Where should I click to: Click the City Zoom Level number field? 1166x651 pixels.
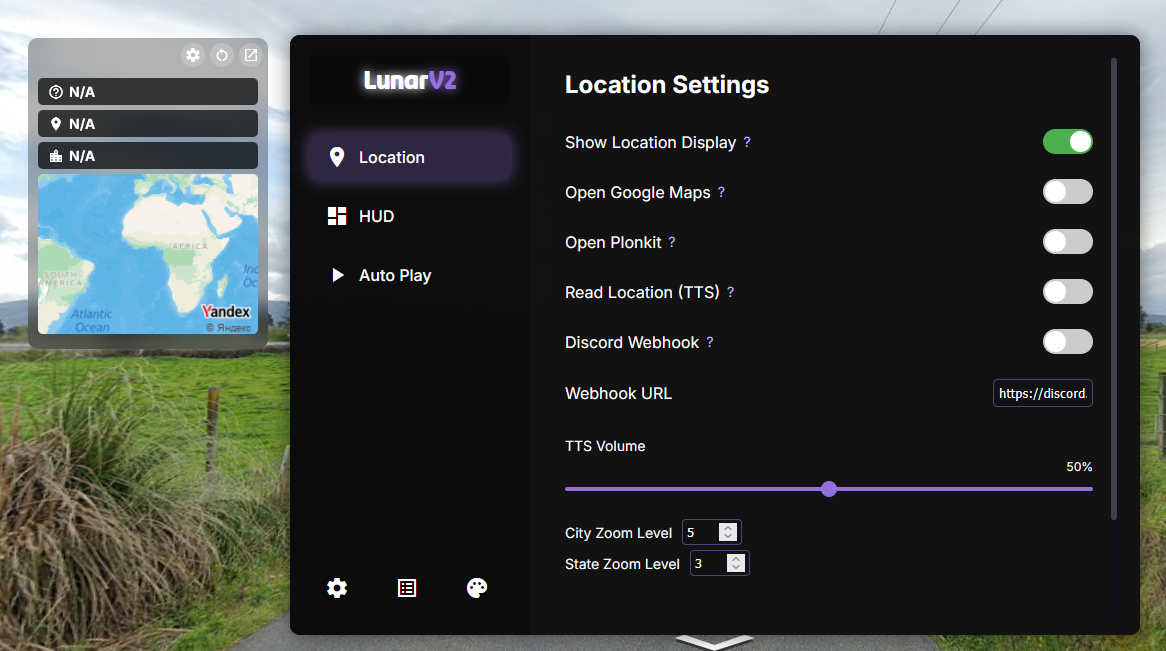[x=711, y=532]
